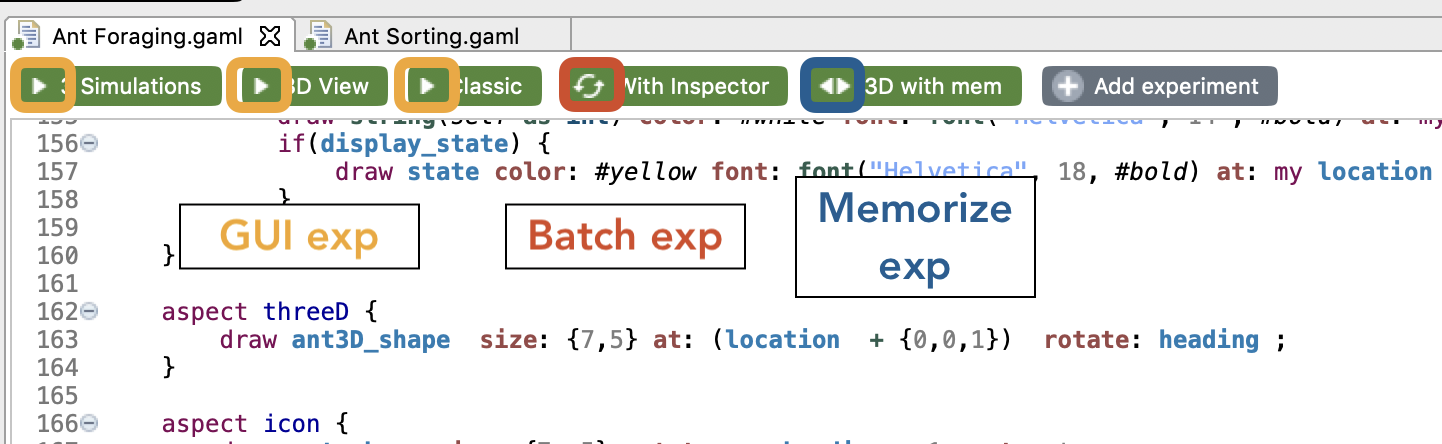Viewport: 1442px width, 444px height.
Task: Click the play icon on Simulations button
Action: (40, 85)
